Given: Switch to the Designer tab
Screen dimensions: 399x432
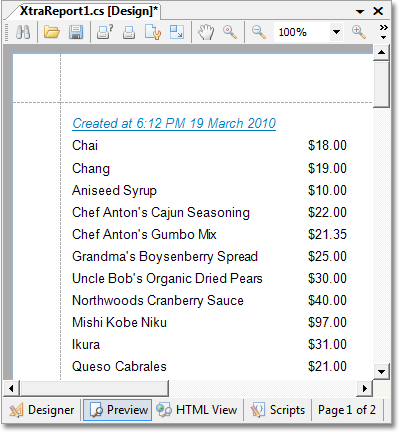Looking at the screenshot, I should [42, 410].
